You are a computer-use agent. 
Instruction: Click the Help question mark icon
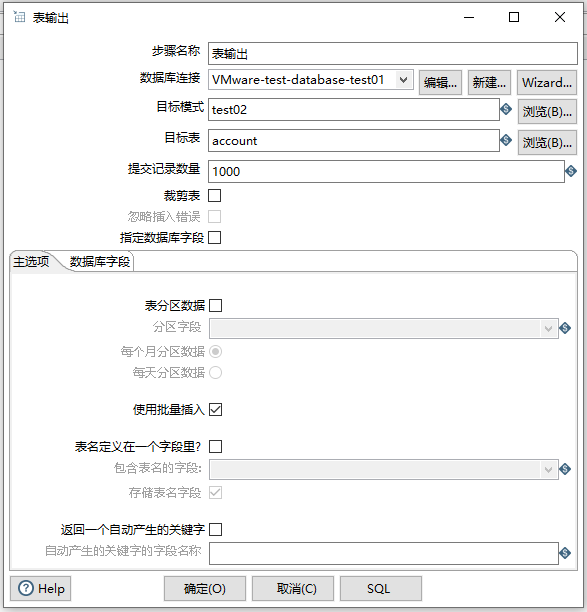(x=26, y=588)
